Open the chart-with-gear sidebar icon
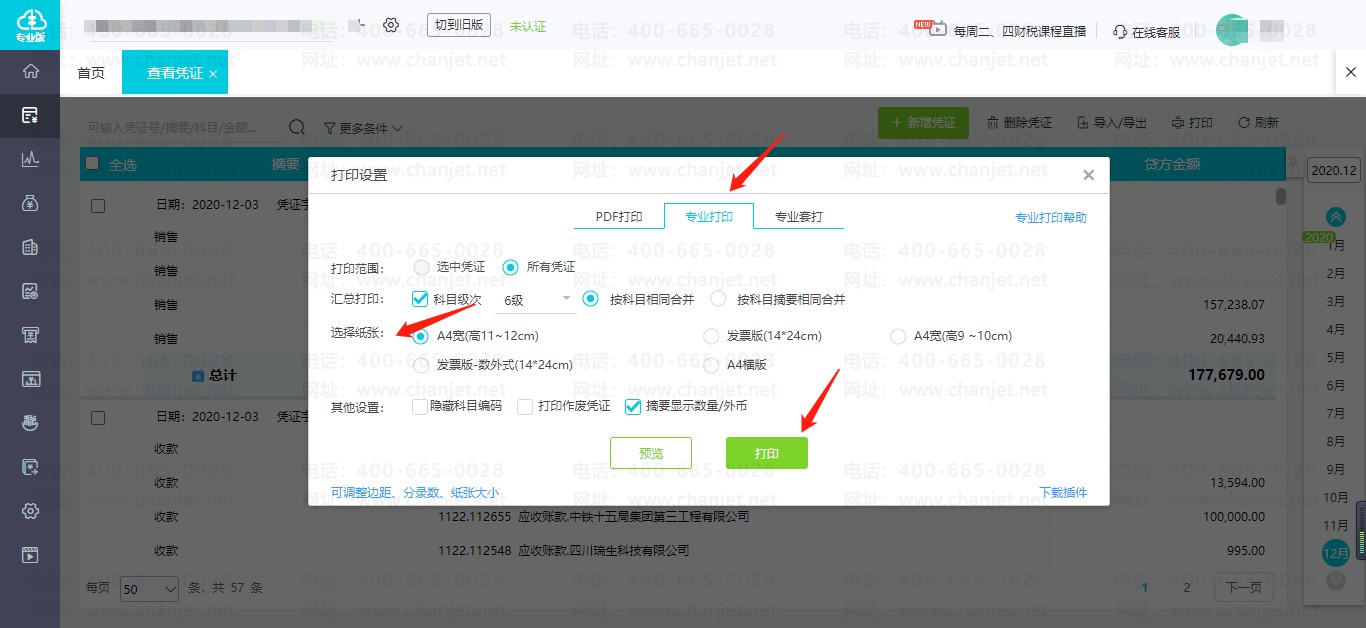Image resolution: width=1366 pixels, height=628 pixels. pos(30,291)
